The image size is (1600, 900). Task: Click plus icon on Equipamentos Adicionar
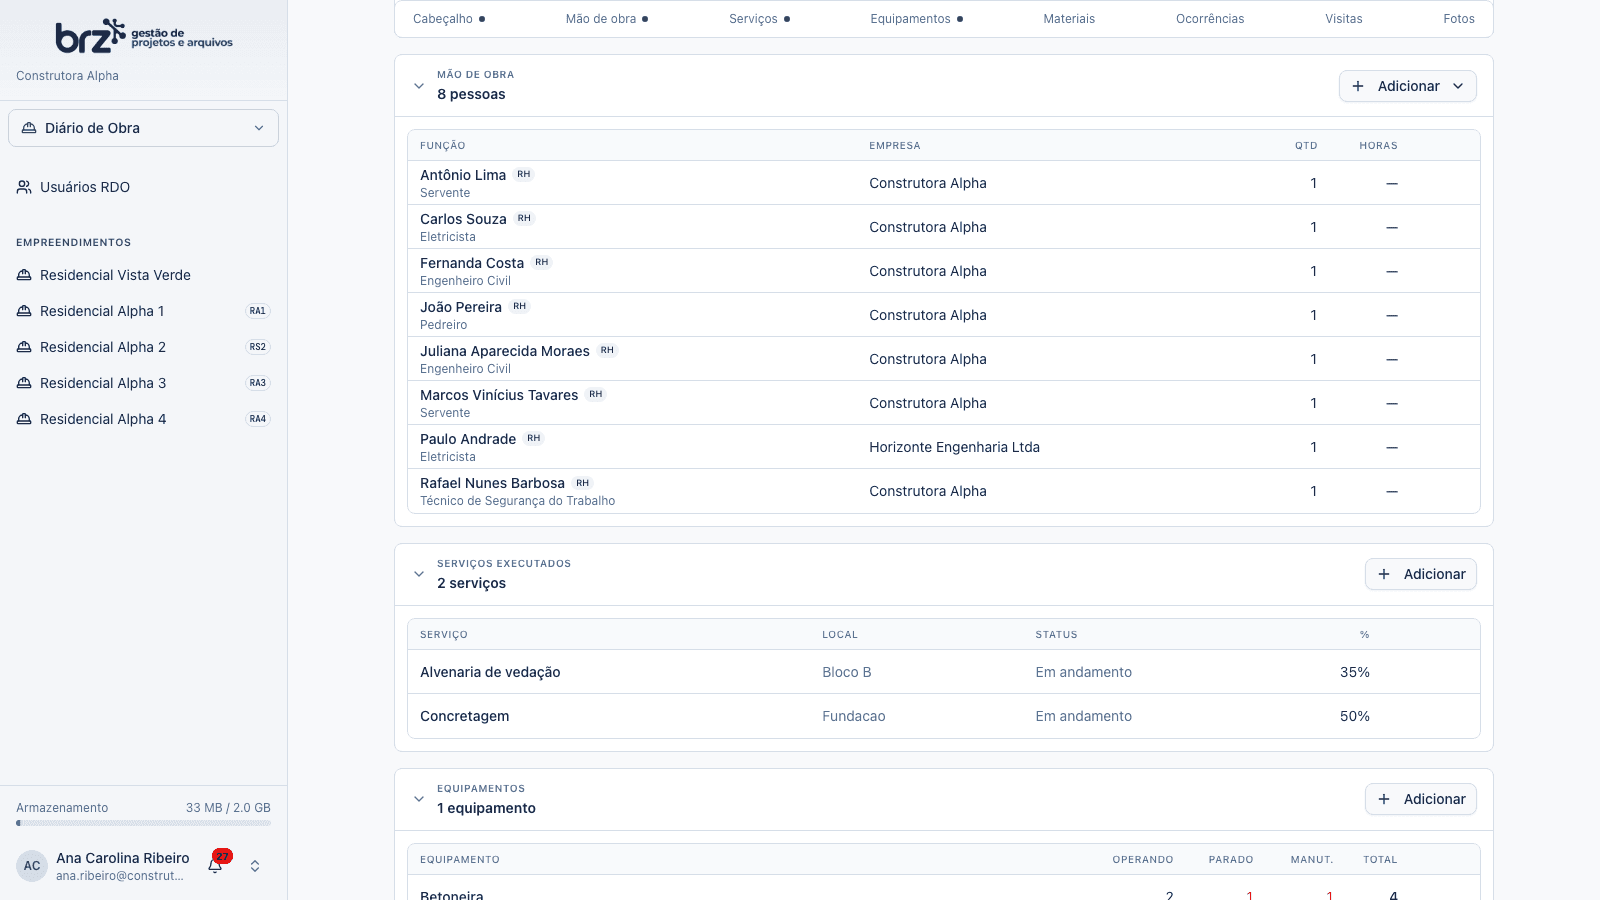click(1384, 799)
